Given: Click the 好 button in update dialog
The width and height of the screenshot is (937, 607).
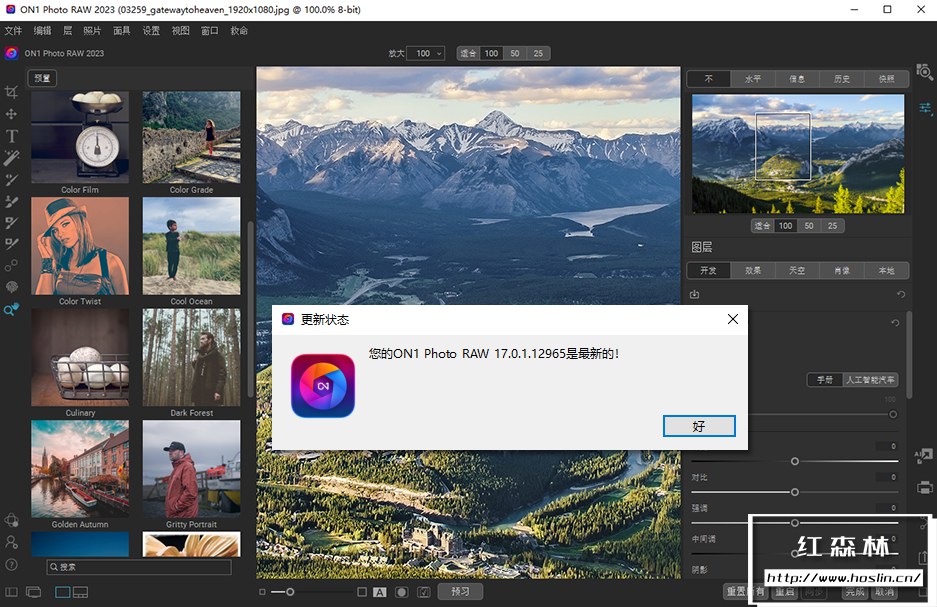Looking at the screenshot, I should point(699,426).
